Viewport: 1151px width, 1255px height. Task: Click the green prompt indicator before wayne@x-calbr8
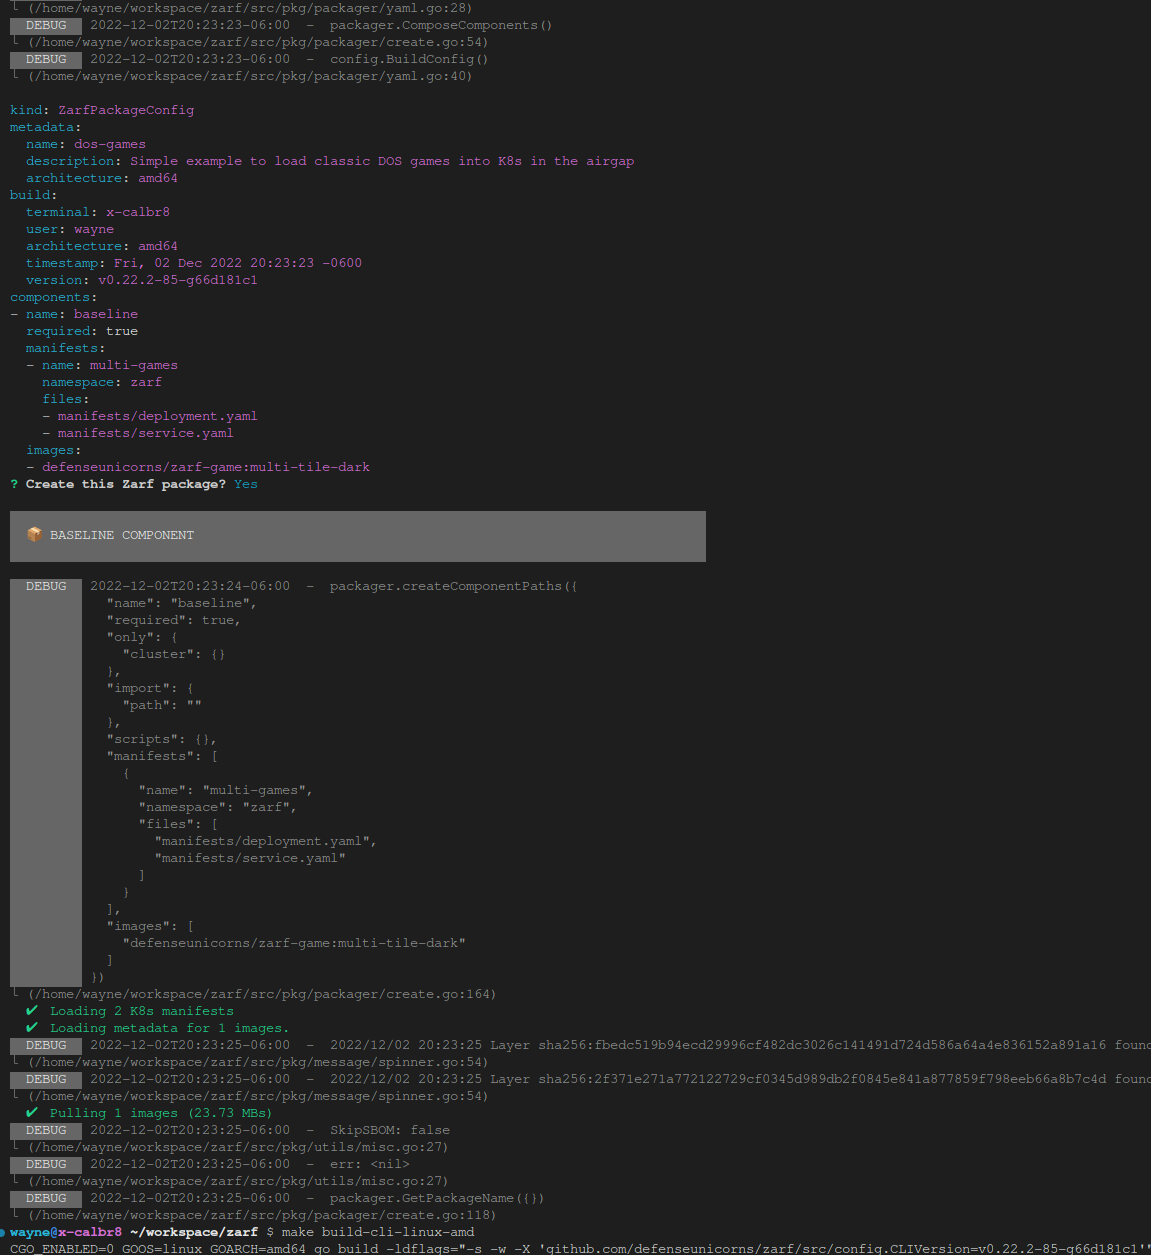point(7,1231)
